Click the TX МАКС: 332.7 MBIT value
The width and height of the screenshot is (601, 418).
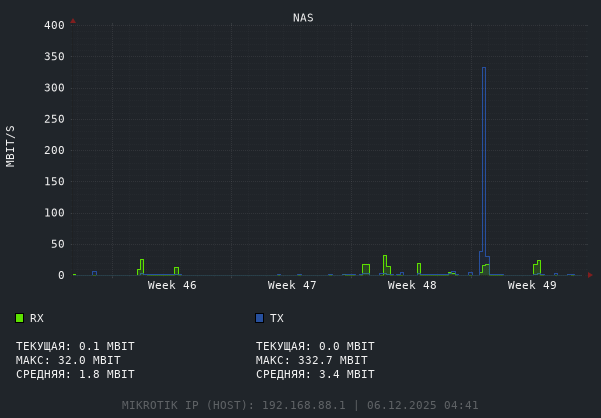click(x=312, y=360)
